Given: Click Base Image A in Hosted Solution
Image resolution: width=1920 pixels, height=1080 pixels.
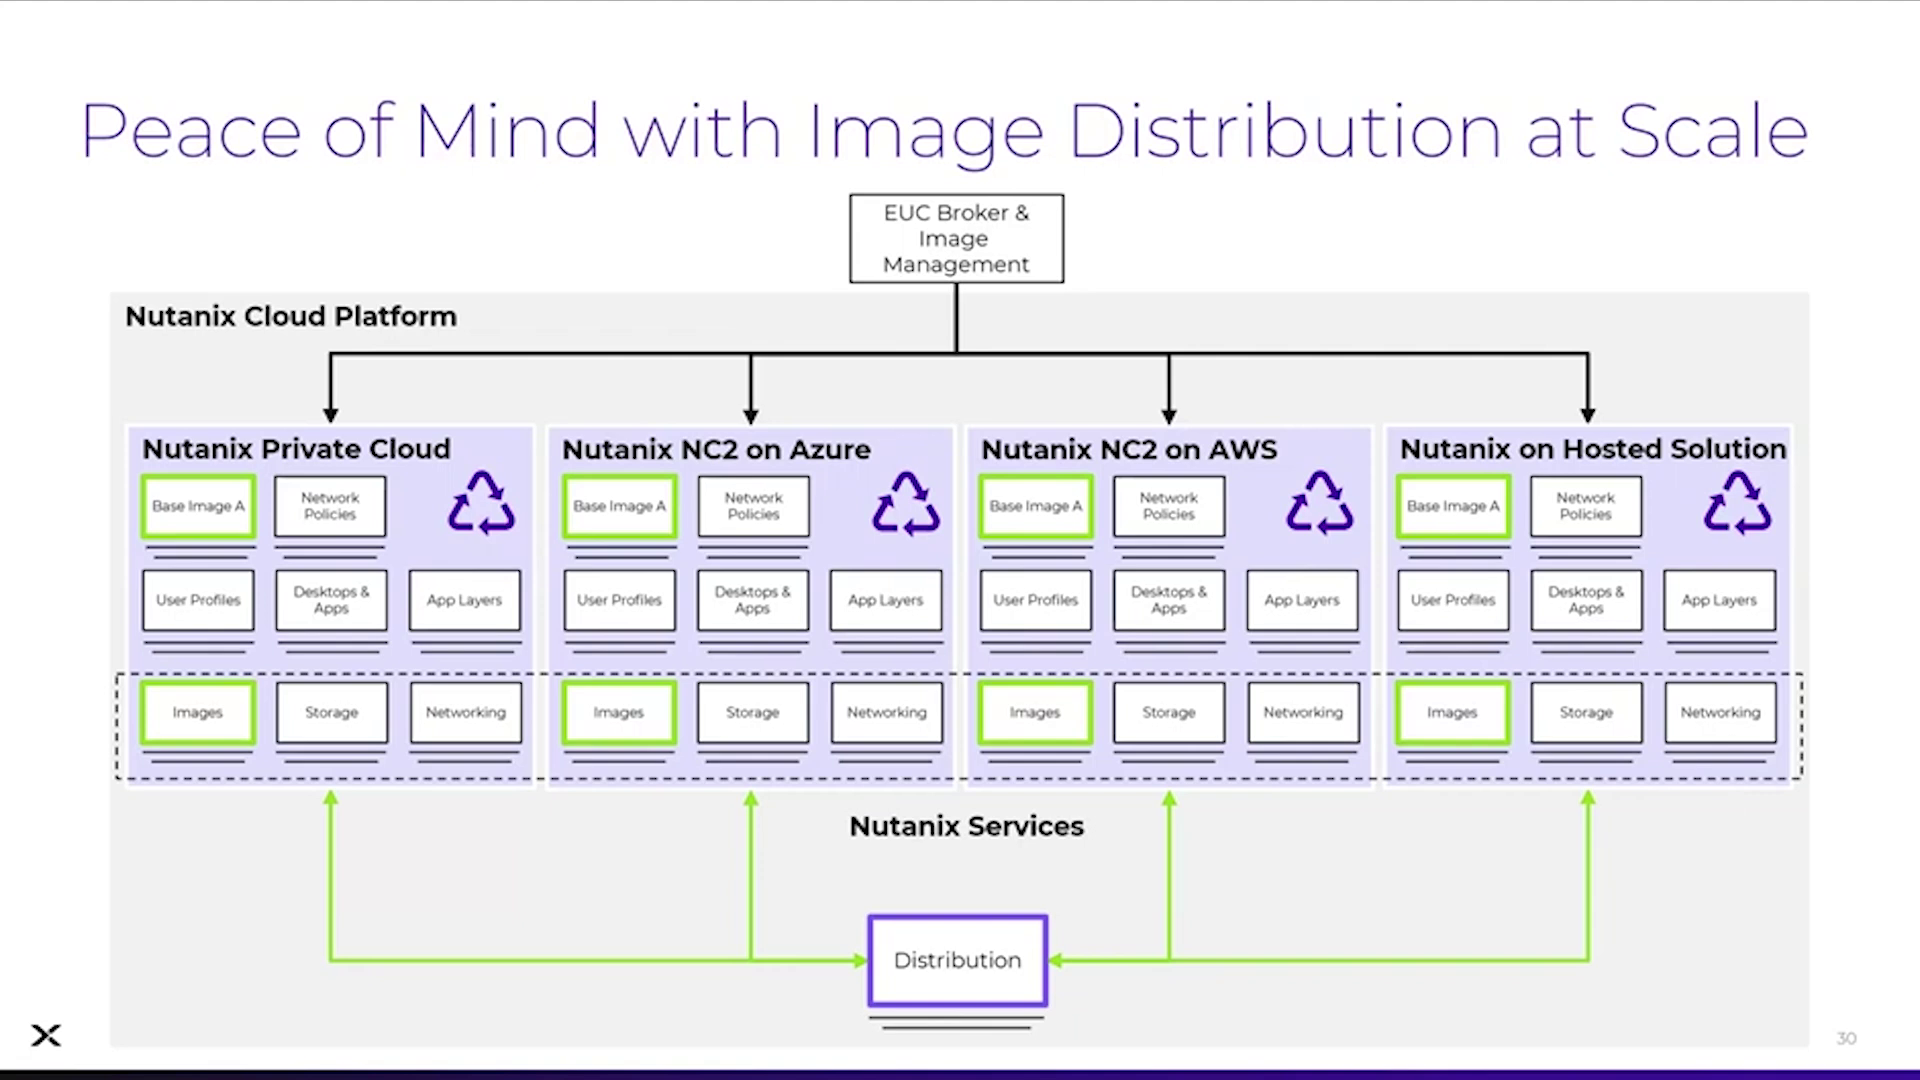Looking at the screenshot, I should pyautogui.click(x=1453, y=506).
